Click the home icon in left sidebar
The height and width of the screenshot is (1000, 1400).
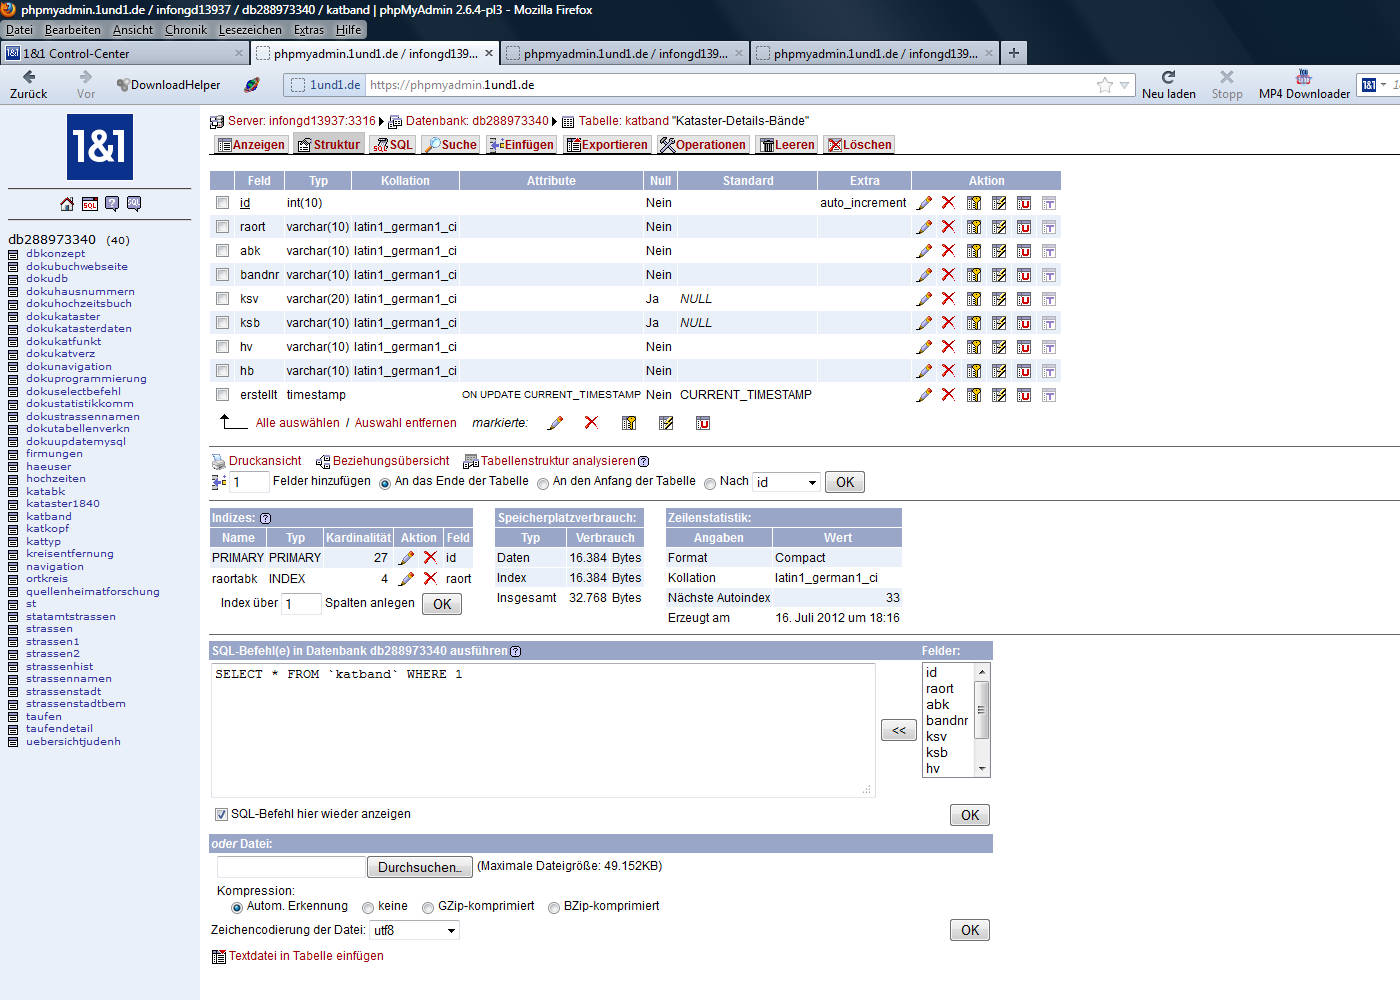click(x=67, y=204)
